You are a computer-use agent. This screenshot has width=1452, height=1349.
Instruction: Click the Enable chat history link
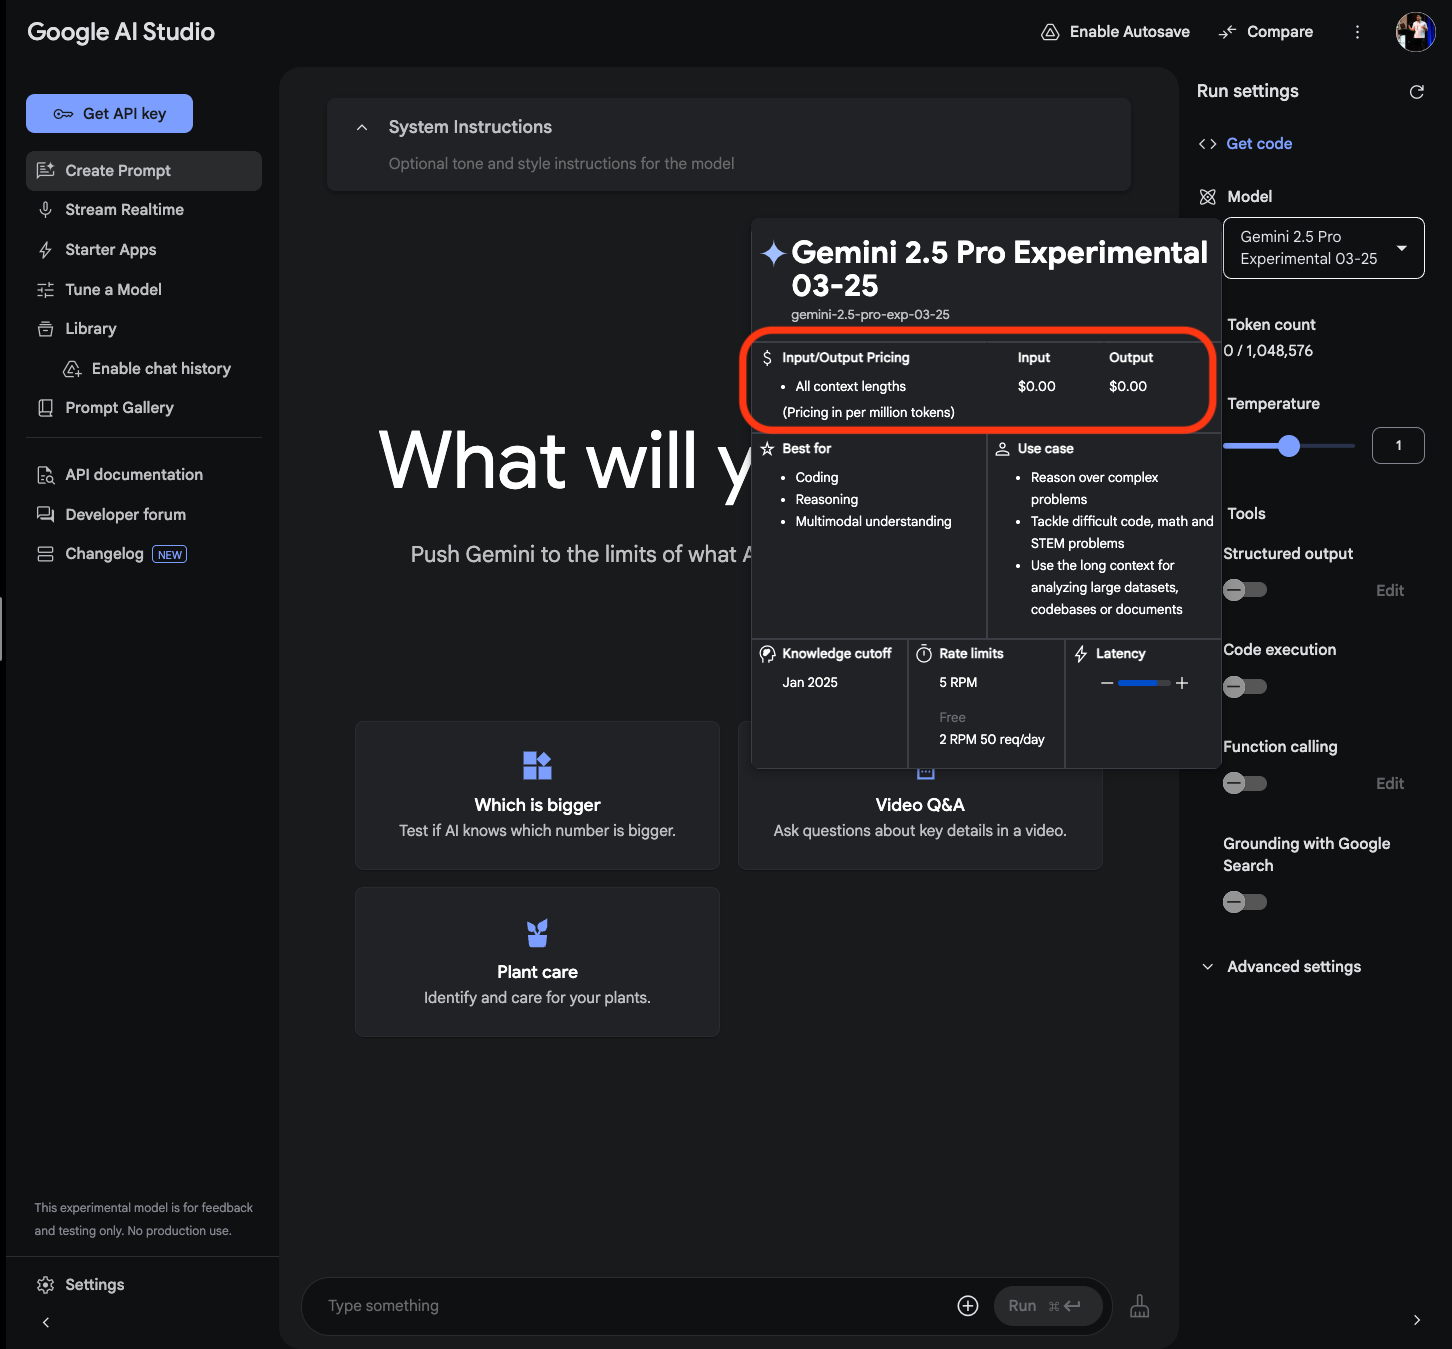pos(161,369)
